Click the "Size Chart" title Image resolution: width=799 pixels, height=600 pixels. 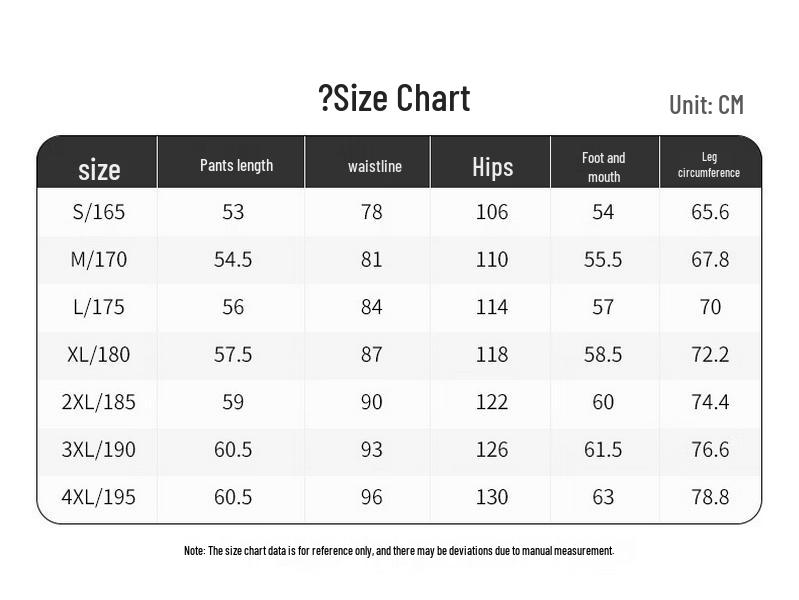coord(394,99)
